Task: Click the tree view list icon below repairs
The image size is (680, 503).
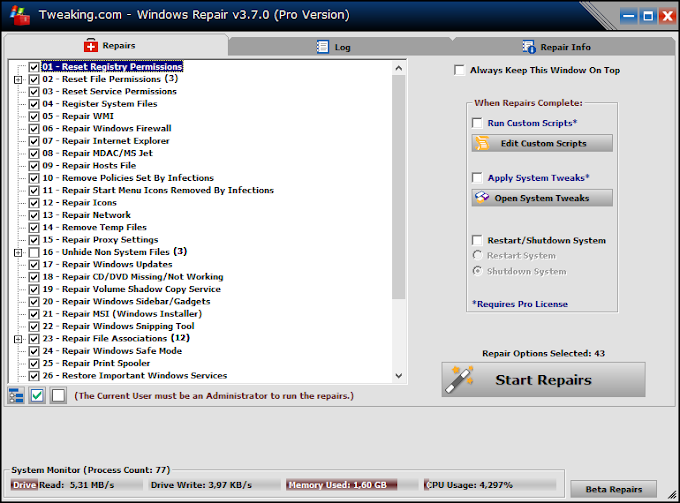Action: [x=16, y=395]
